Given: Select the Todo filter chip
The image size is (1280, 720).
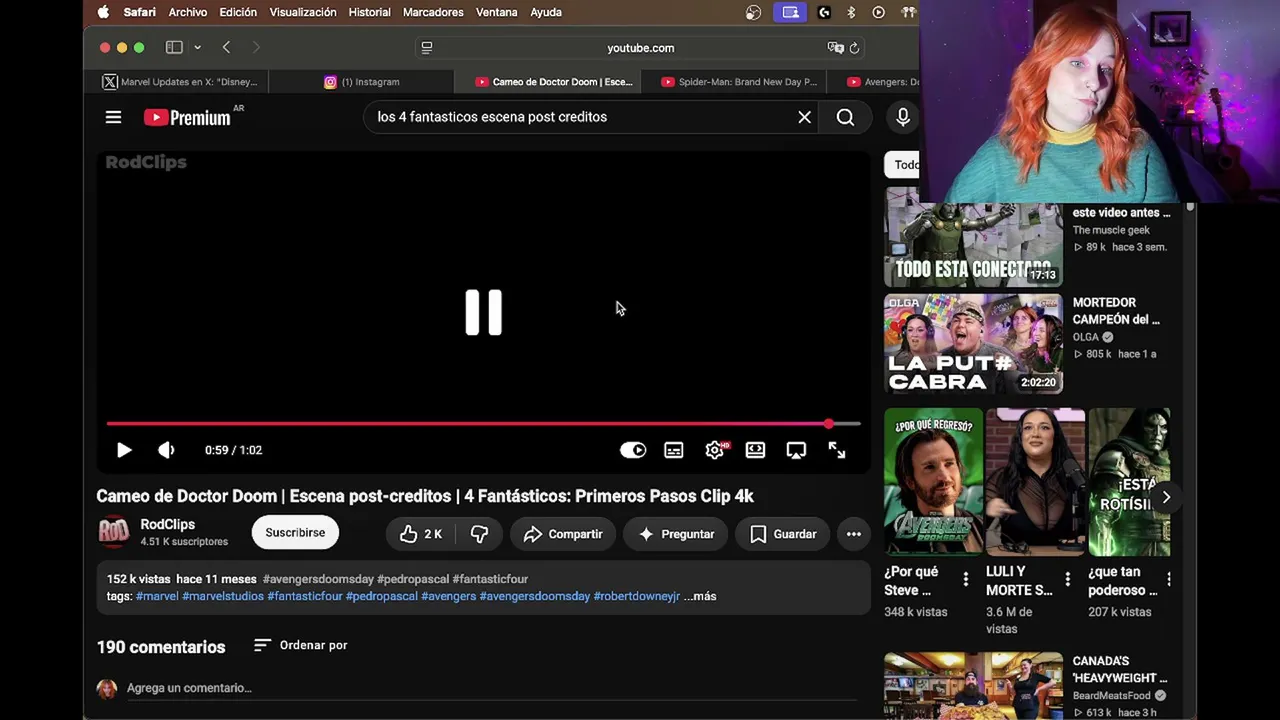Looking at the screenshot, I should click(904, 165).
